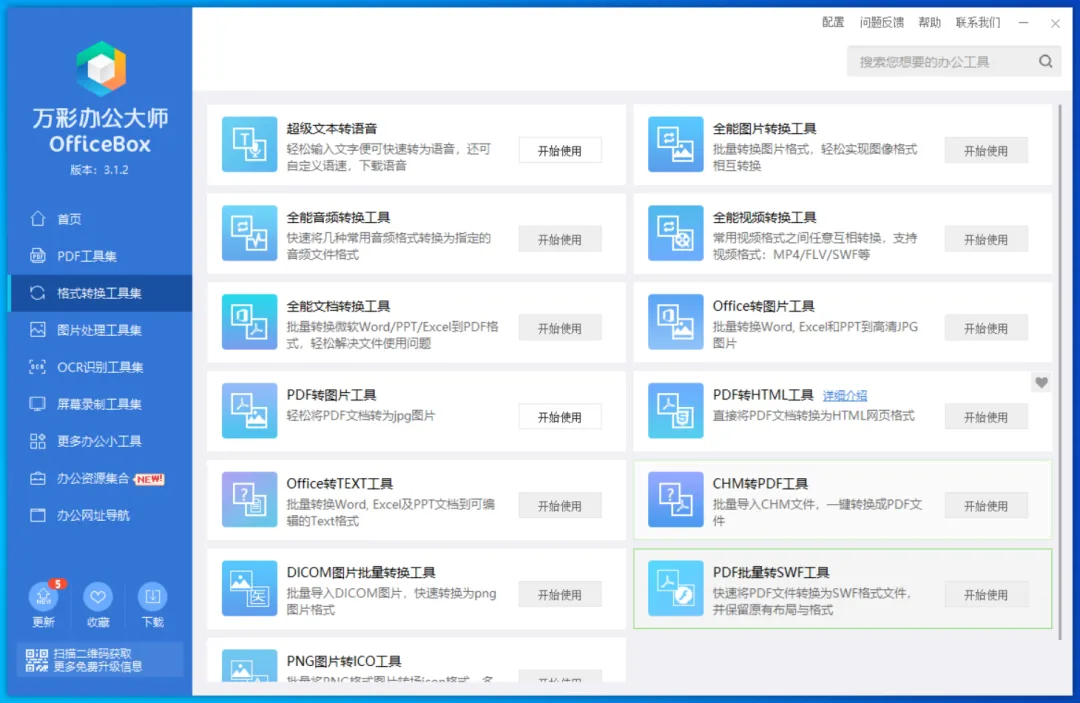Image resolution: width=1080 pixels, height=703 pixels.
Task: Open the 全能图片转换工具 icon
Action: (675, 144)
